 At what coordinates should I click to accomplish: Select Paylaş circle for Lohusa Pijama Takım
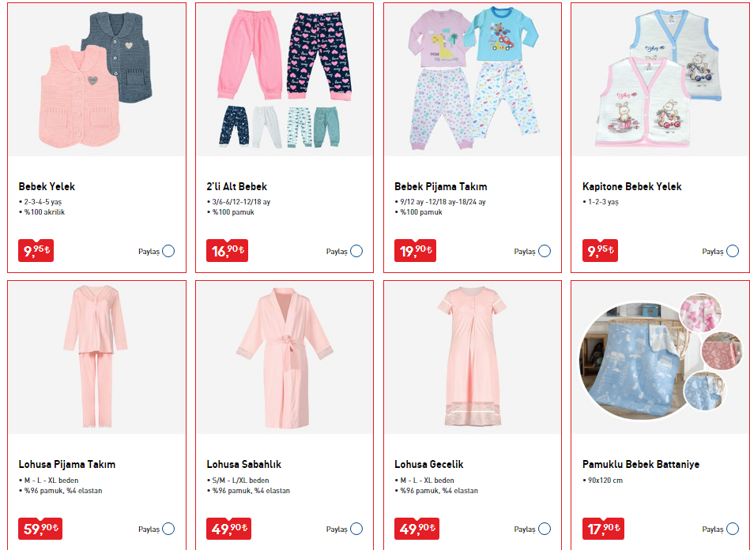click(168, 529)
